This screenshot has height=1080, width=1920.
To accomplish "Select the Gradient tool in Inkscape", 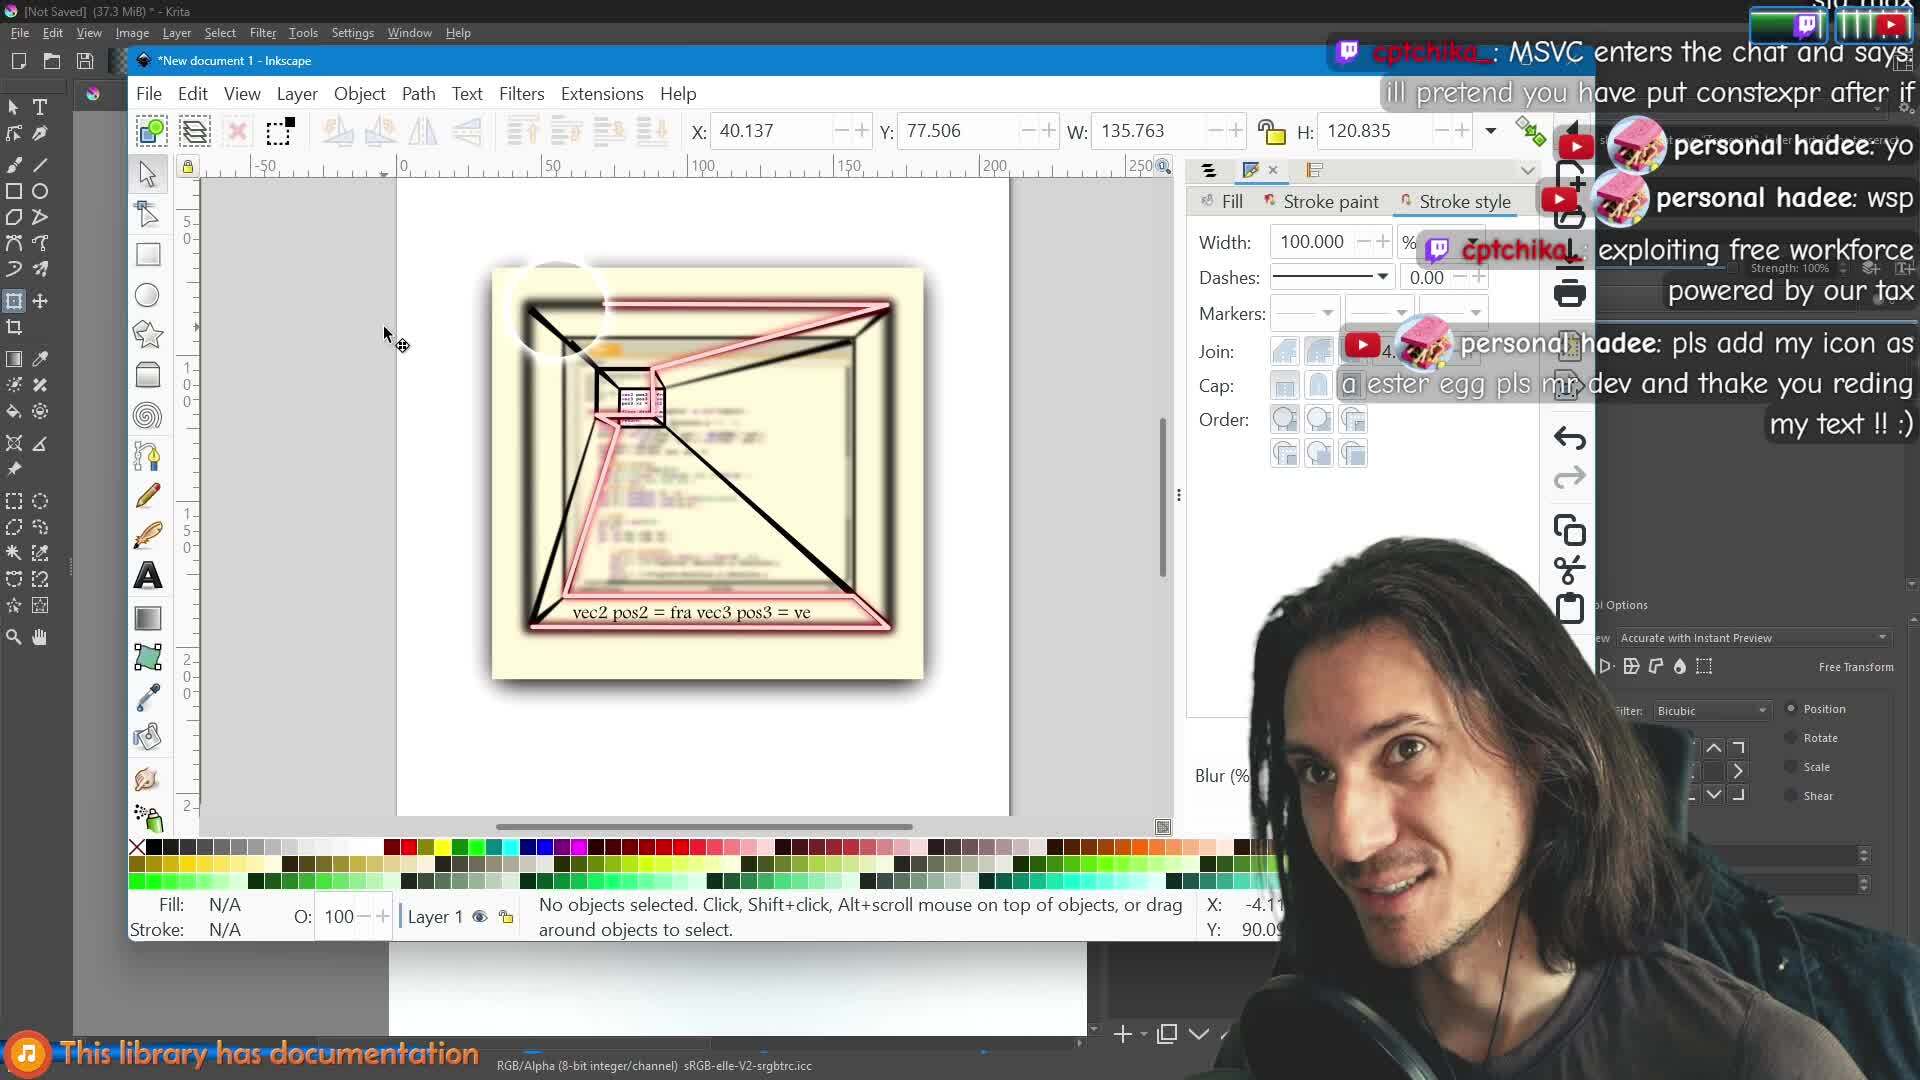I will (x=148, y=618).
